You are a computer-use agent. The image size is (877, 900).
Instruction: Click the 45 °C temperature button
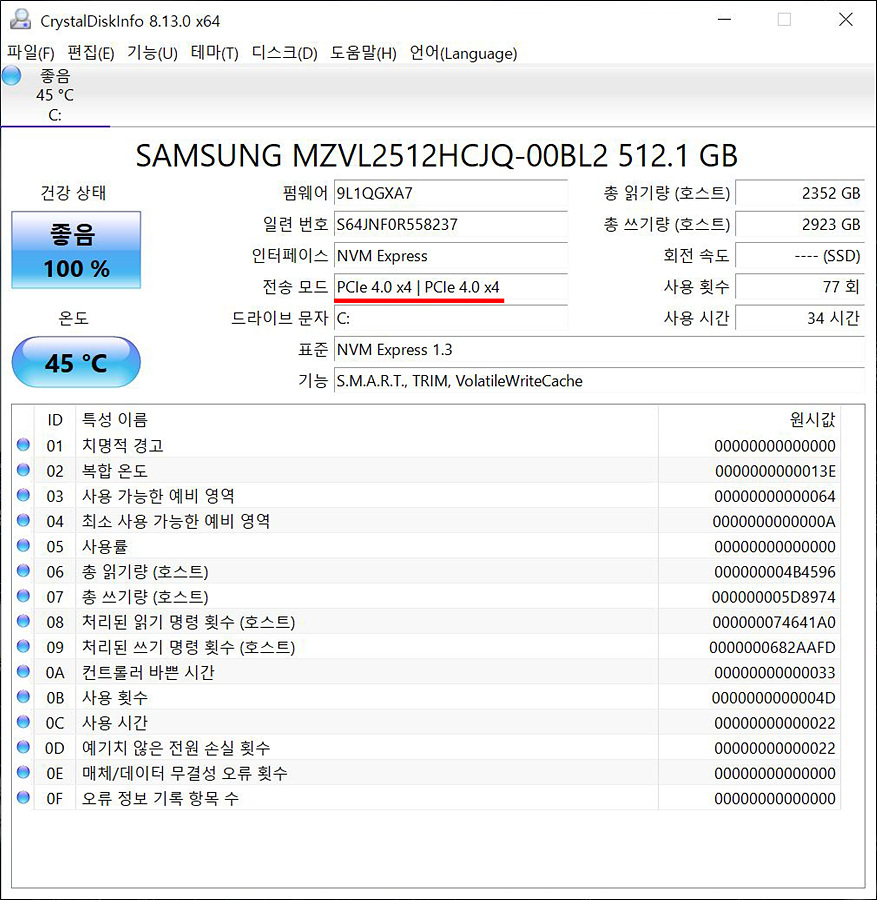tap(76, 362)
